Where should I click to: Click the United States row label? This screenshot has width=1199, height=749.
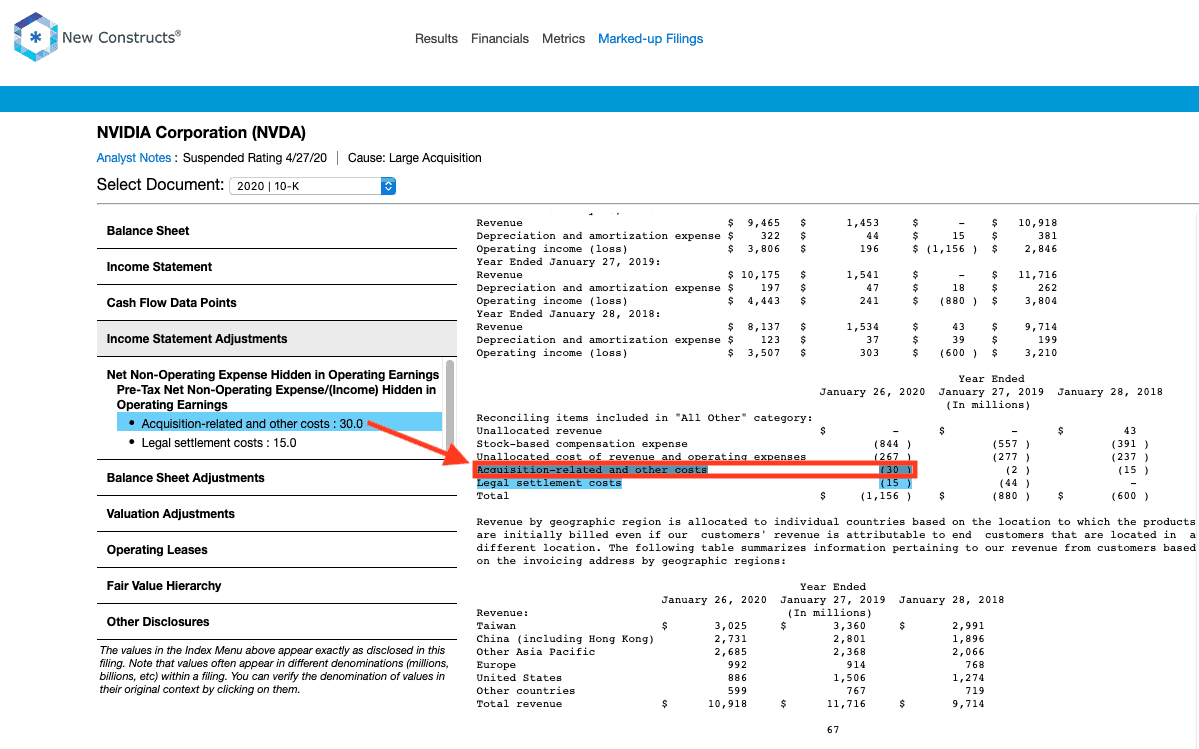tap(519, 678)
